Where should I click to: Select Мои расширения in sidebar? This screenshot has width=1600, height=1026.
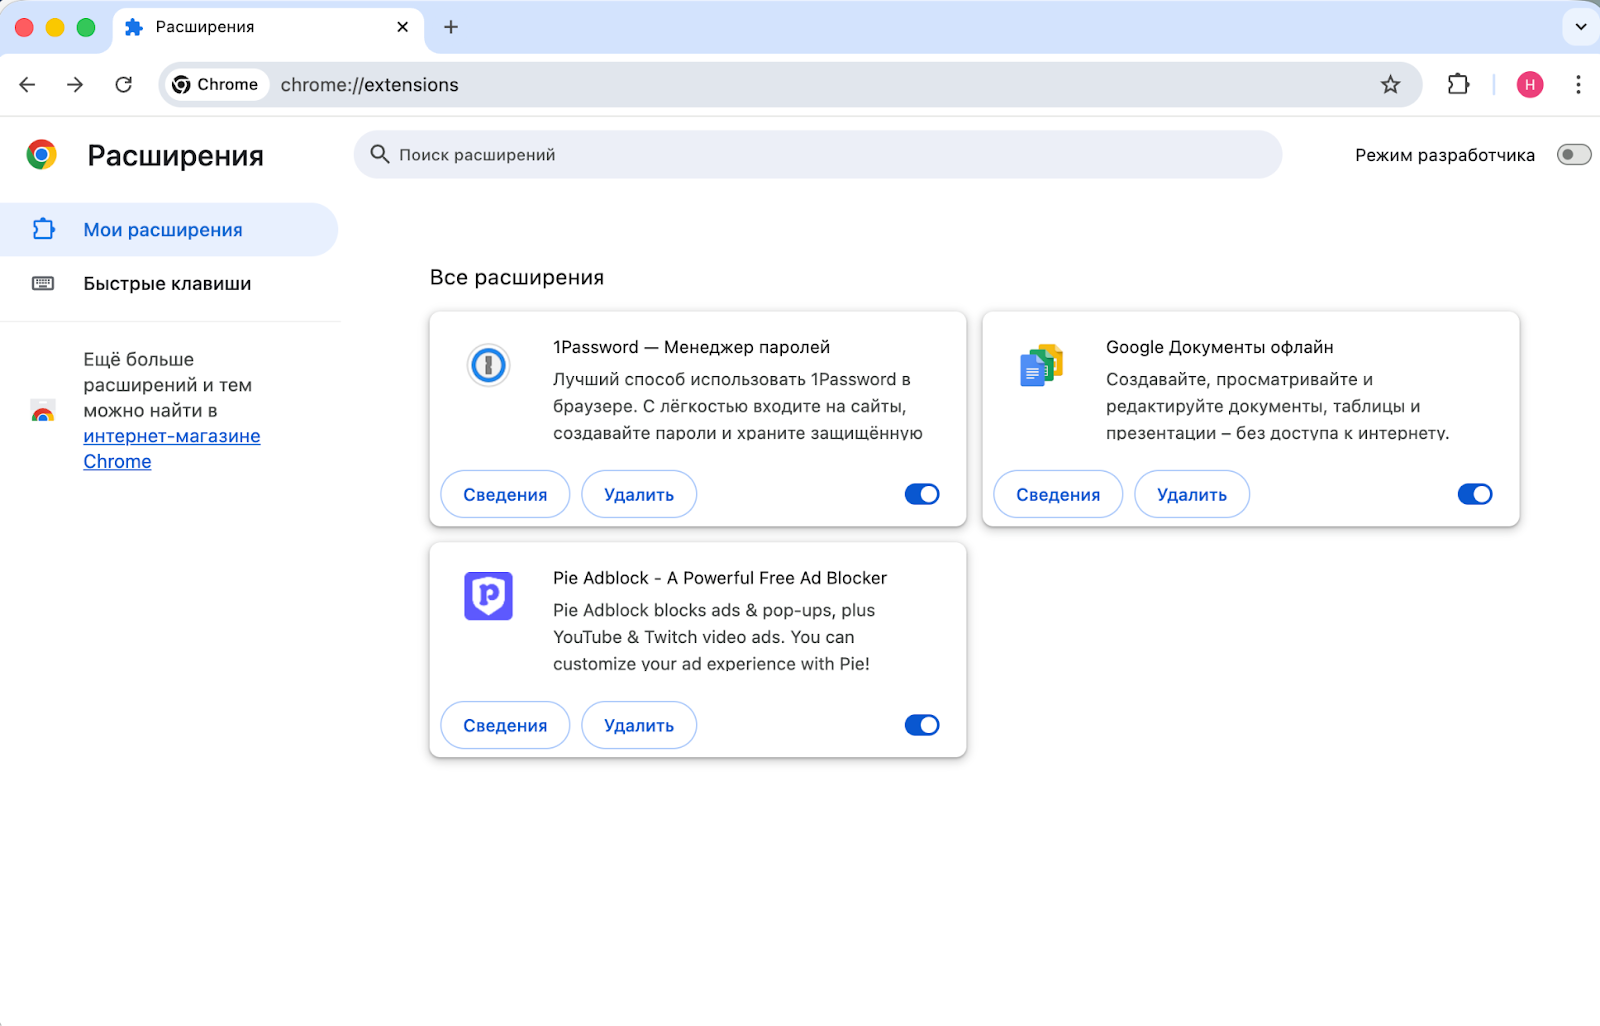(169, 230)
